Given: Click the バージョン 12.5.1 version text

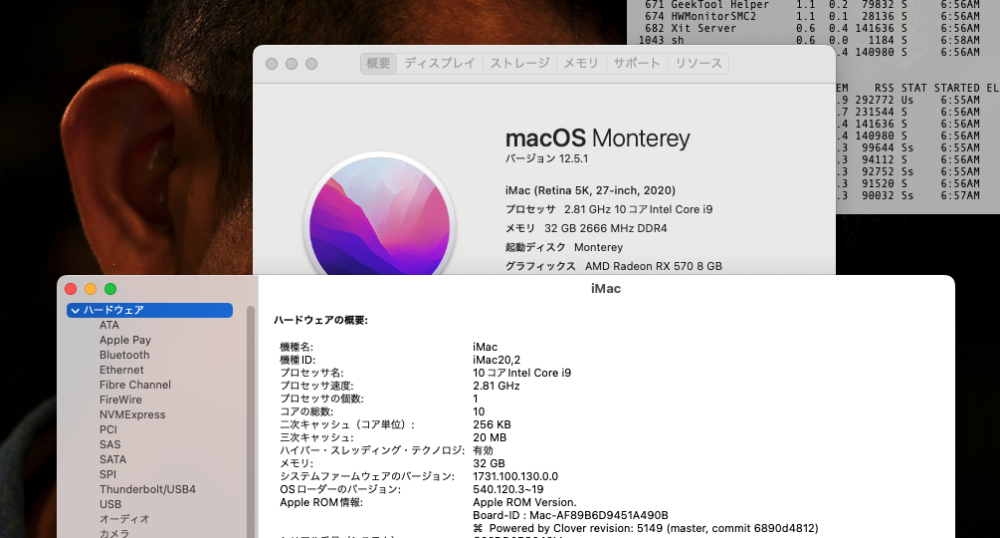Looking at the screenshot, I should [x=547, y=159].
